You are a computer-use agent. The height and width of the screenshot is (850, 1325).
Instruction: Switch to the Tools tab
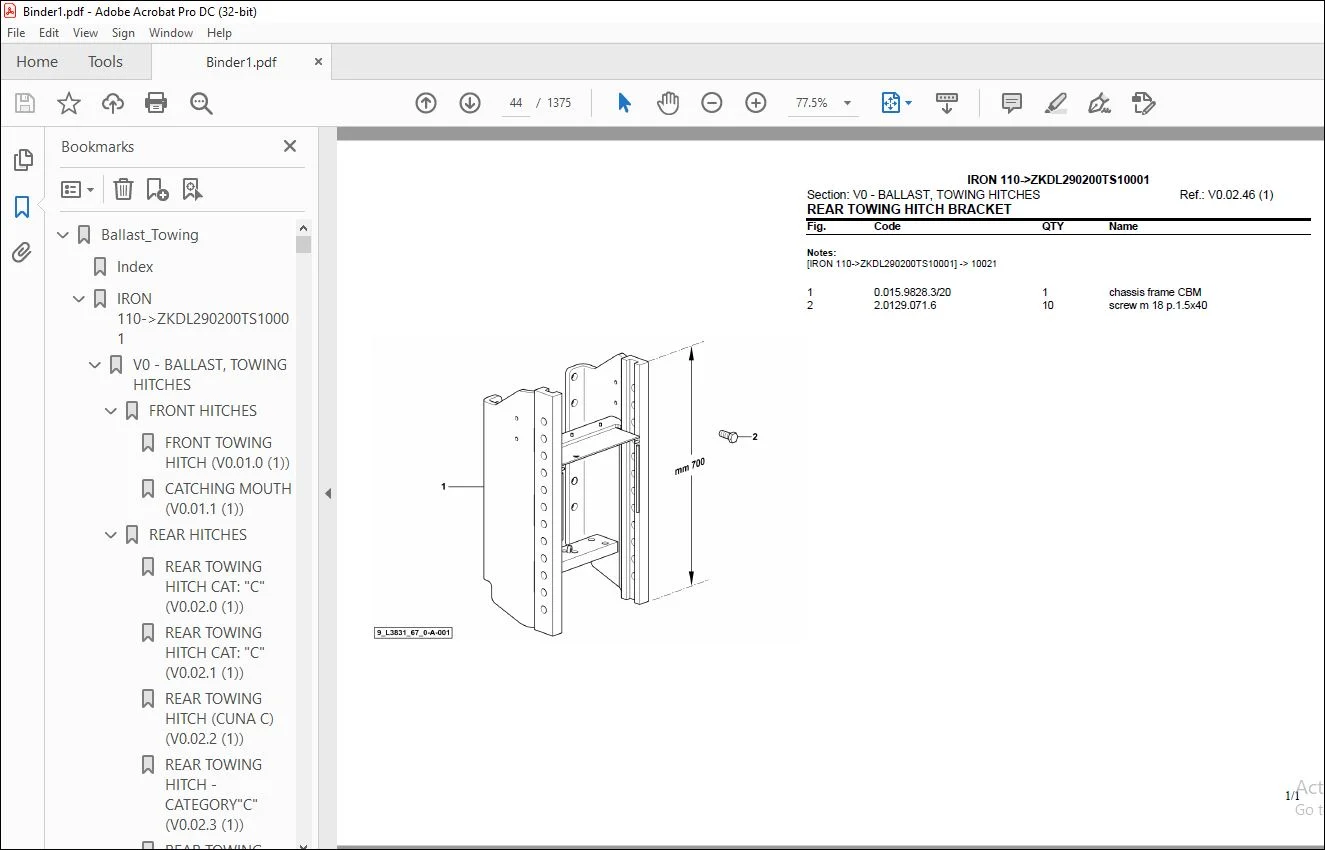click(105, 62)
